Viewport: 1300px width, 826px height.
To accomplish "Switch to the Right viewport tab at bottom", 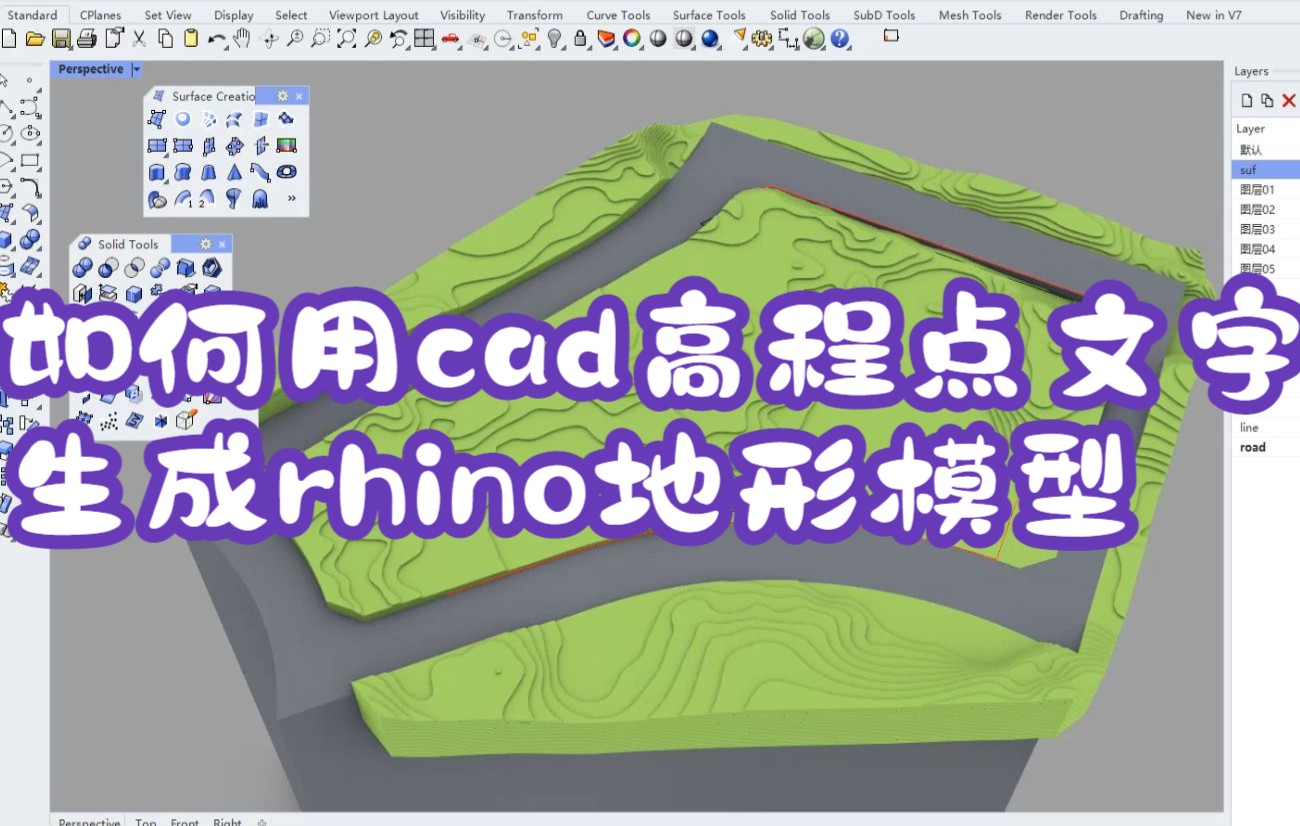I will point(227,821).
